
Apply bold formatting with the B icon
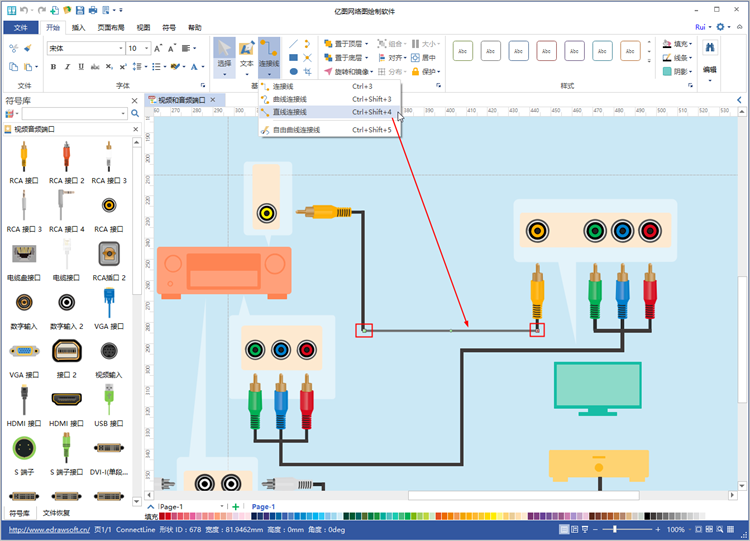[x=53, y=67]
